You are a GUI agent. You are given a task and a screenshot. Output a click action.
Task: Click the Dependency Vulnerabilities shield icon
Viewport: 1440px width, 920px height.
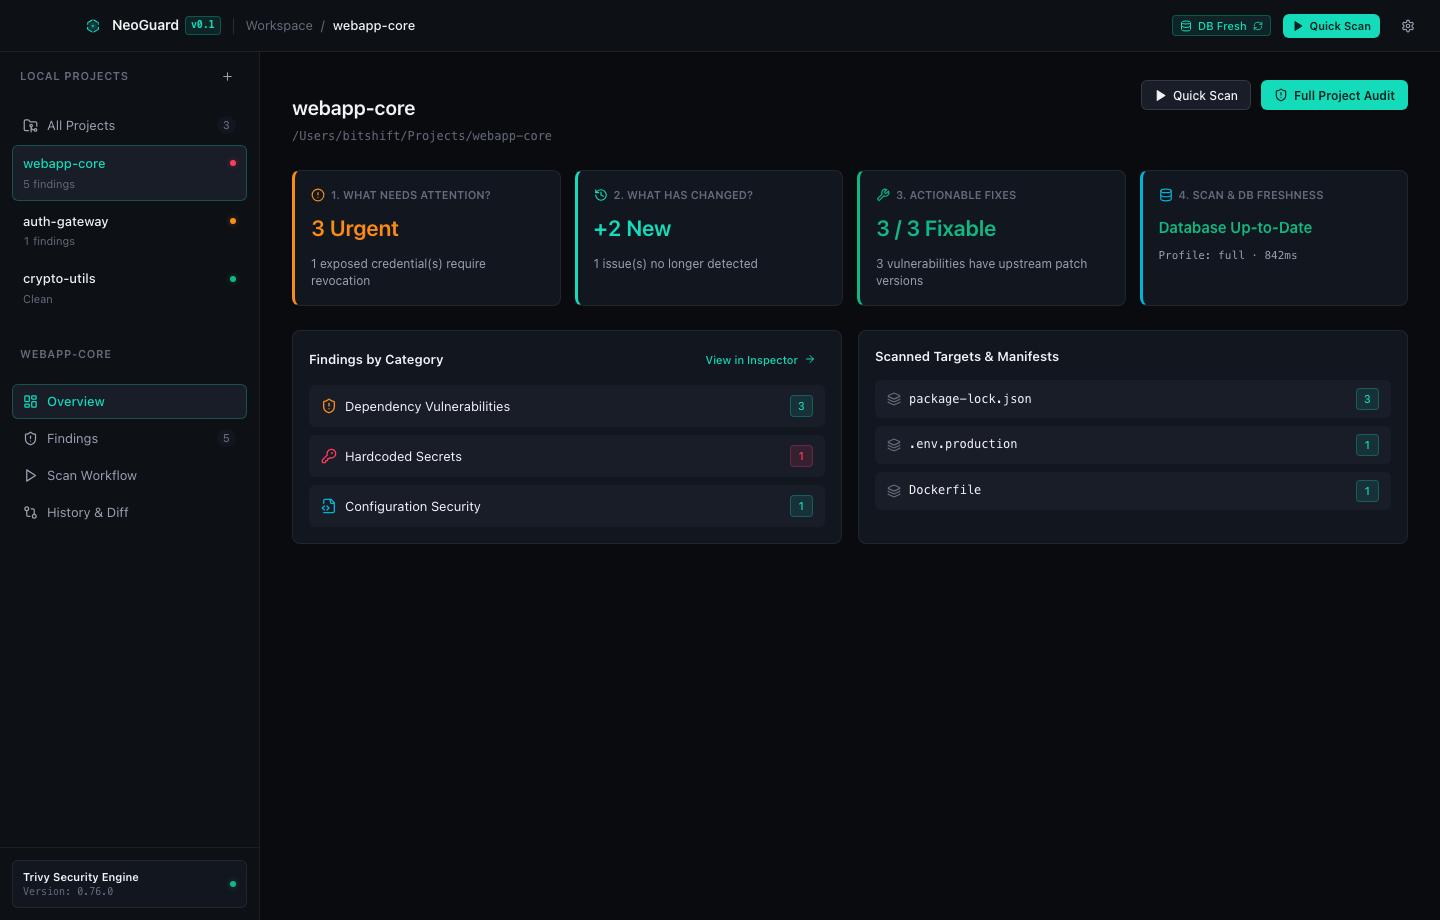pyautogui.click(x=329, y=406)
